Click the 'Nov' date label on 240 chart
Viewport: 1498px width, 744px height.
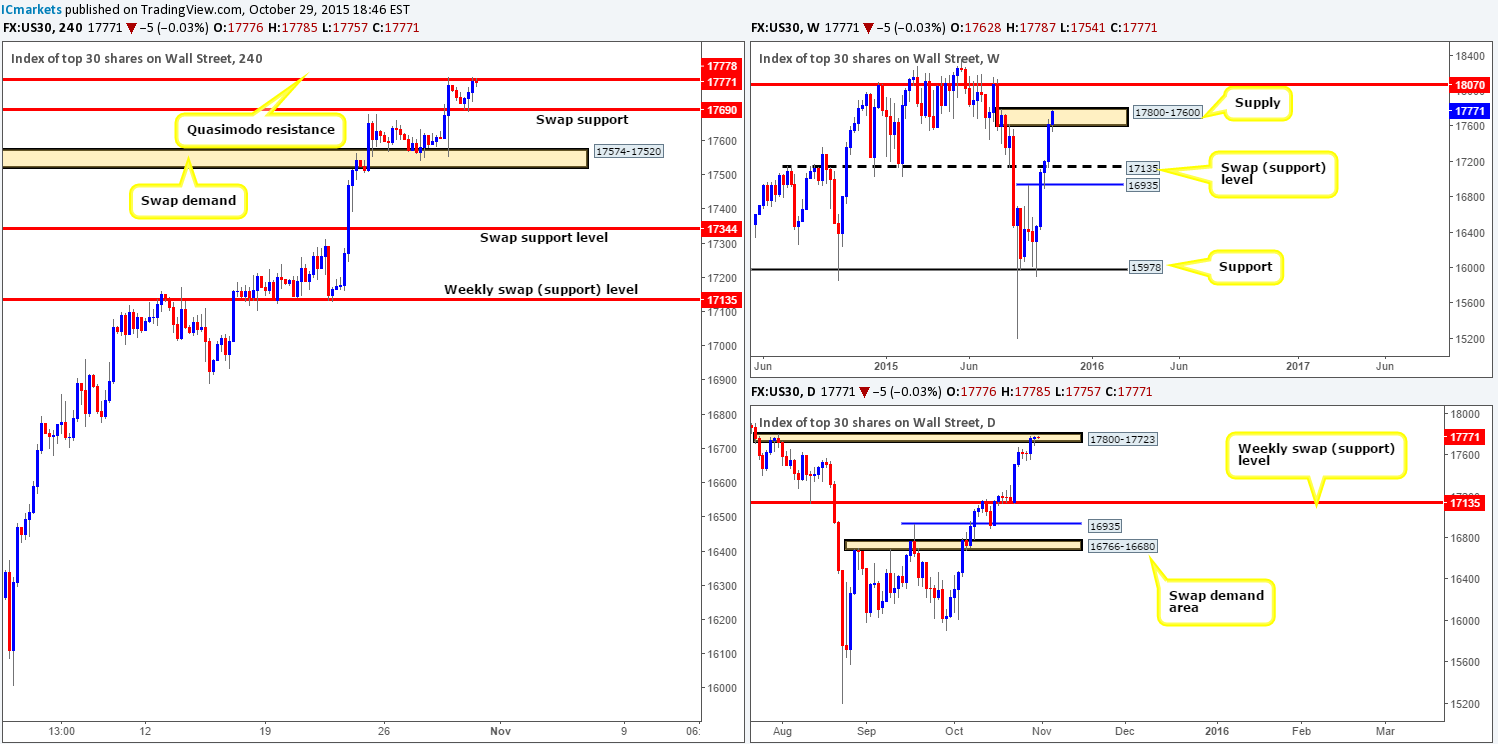click(501, 732)
